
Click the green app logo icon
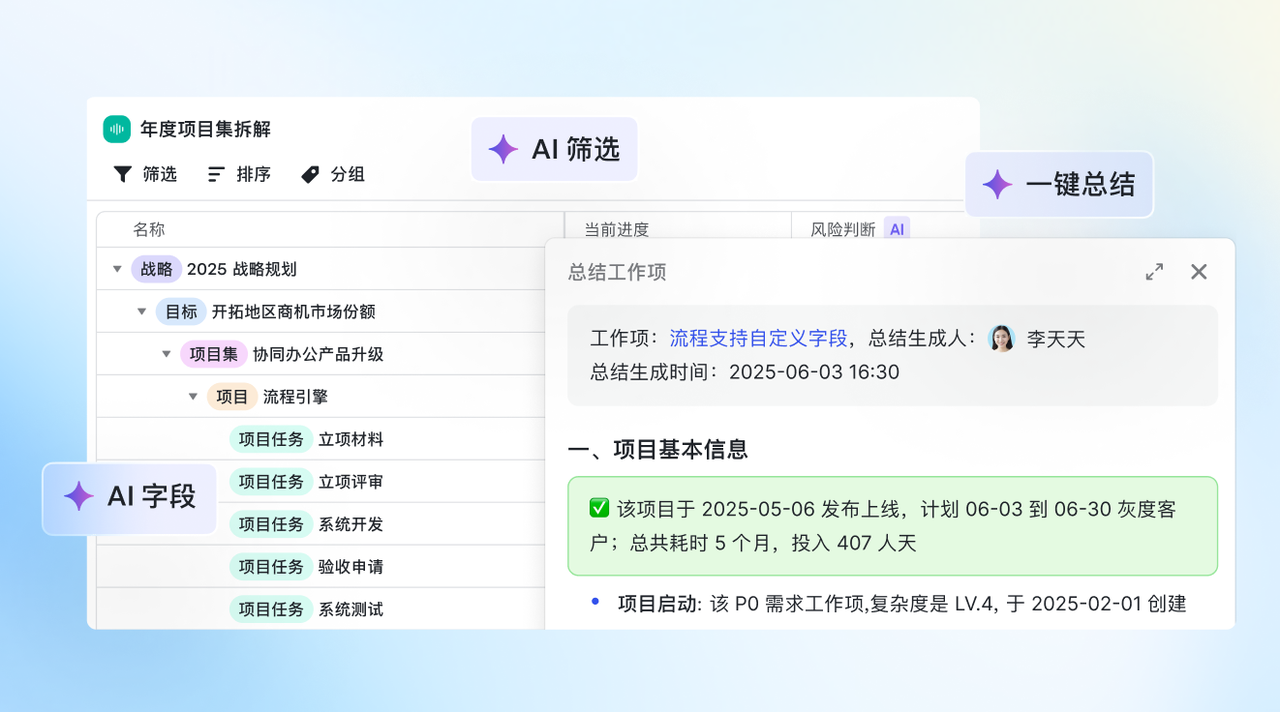[x=117, y=129]
